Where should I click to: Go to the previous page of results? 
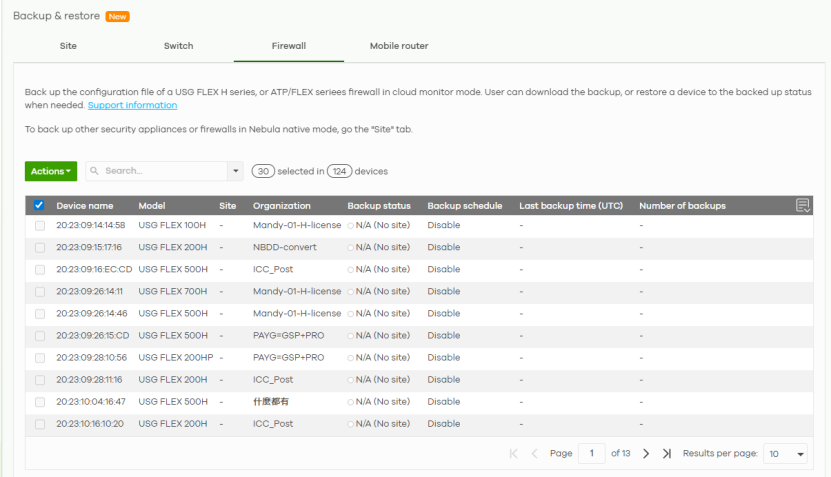pyautogui.click(x=534, y=454)
